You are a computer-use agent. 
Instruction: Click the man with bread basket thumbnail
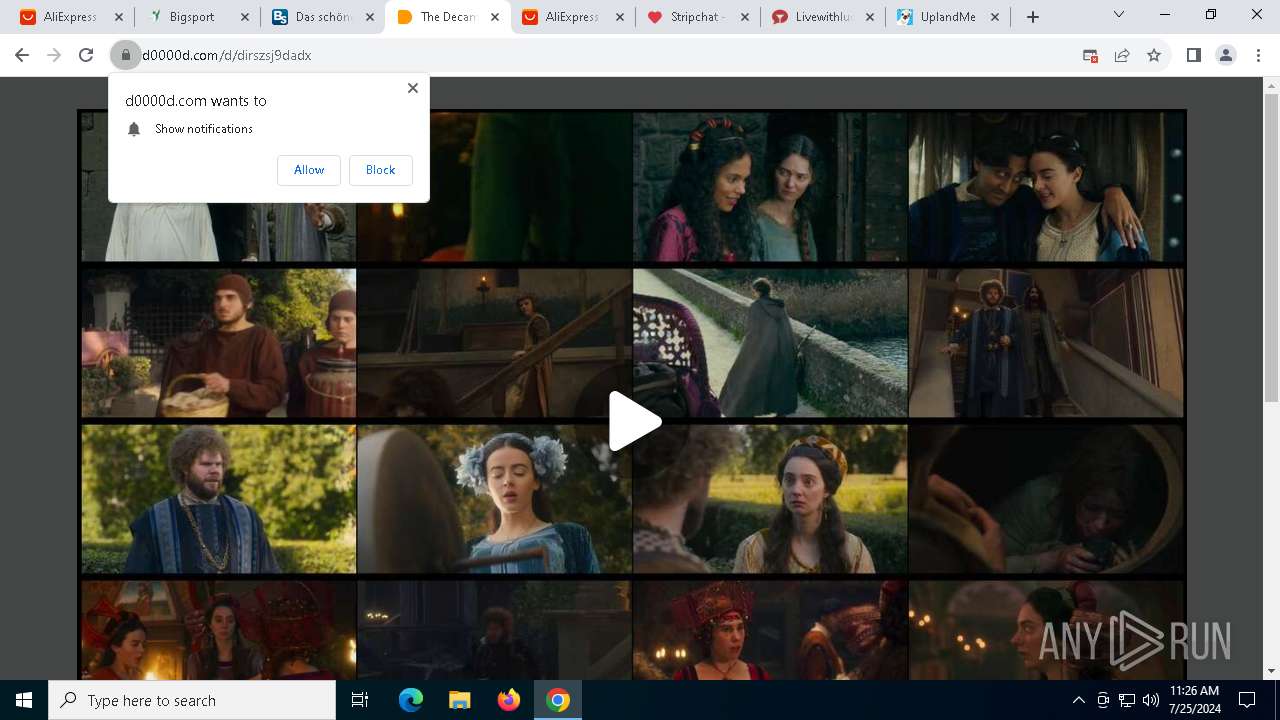point(218,342)
